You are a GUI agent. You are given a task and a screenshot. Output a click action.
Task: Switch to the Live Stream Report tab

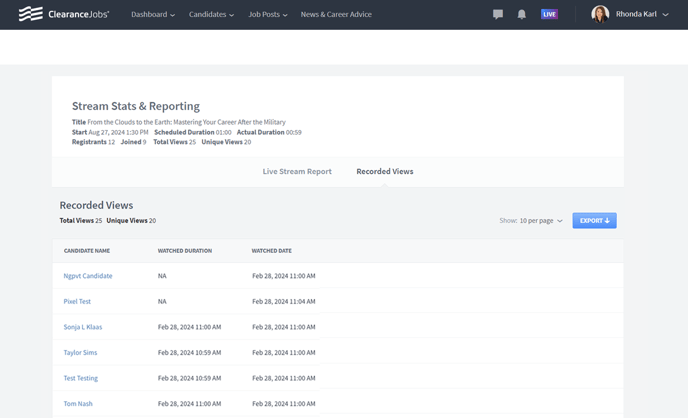click(297, 172)
